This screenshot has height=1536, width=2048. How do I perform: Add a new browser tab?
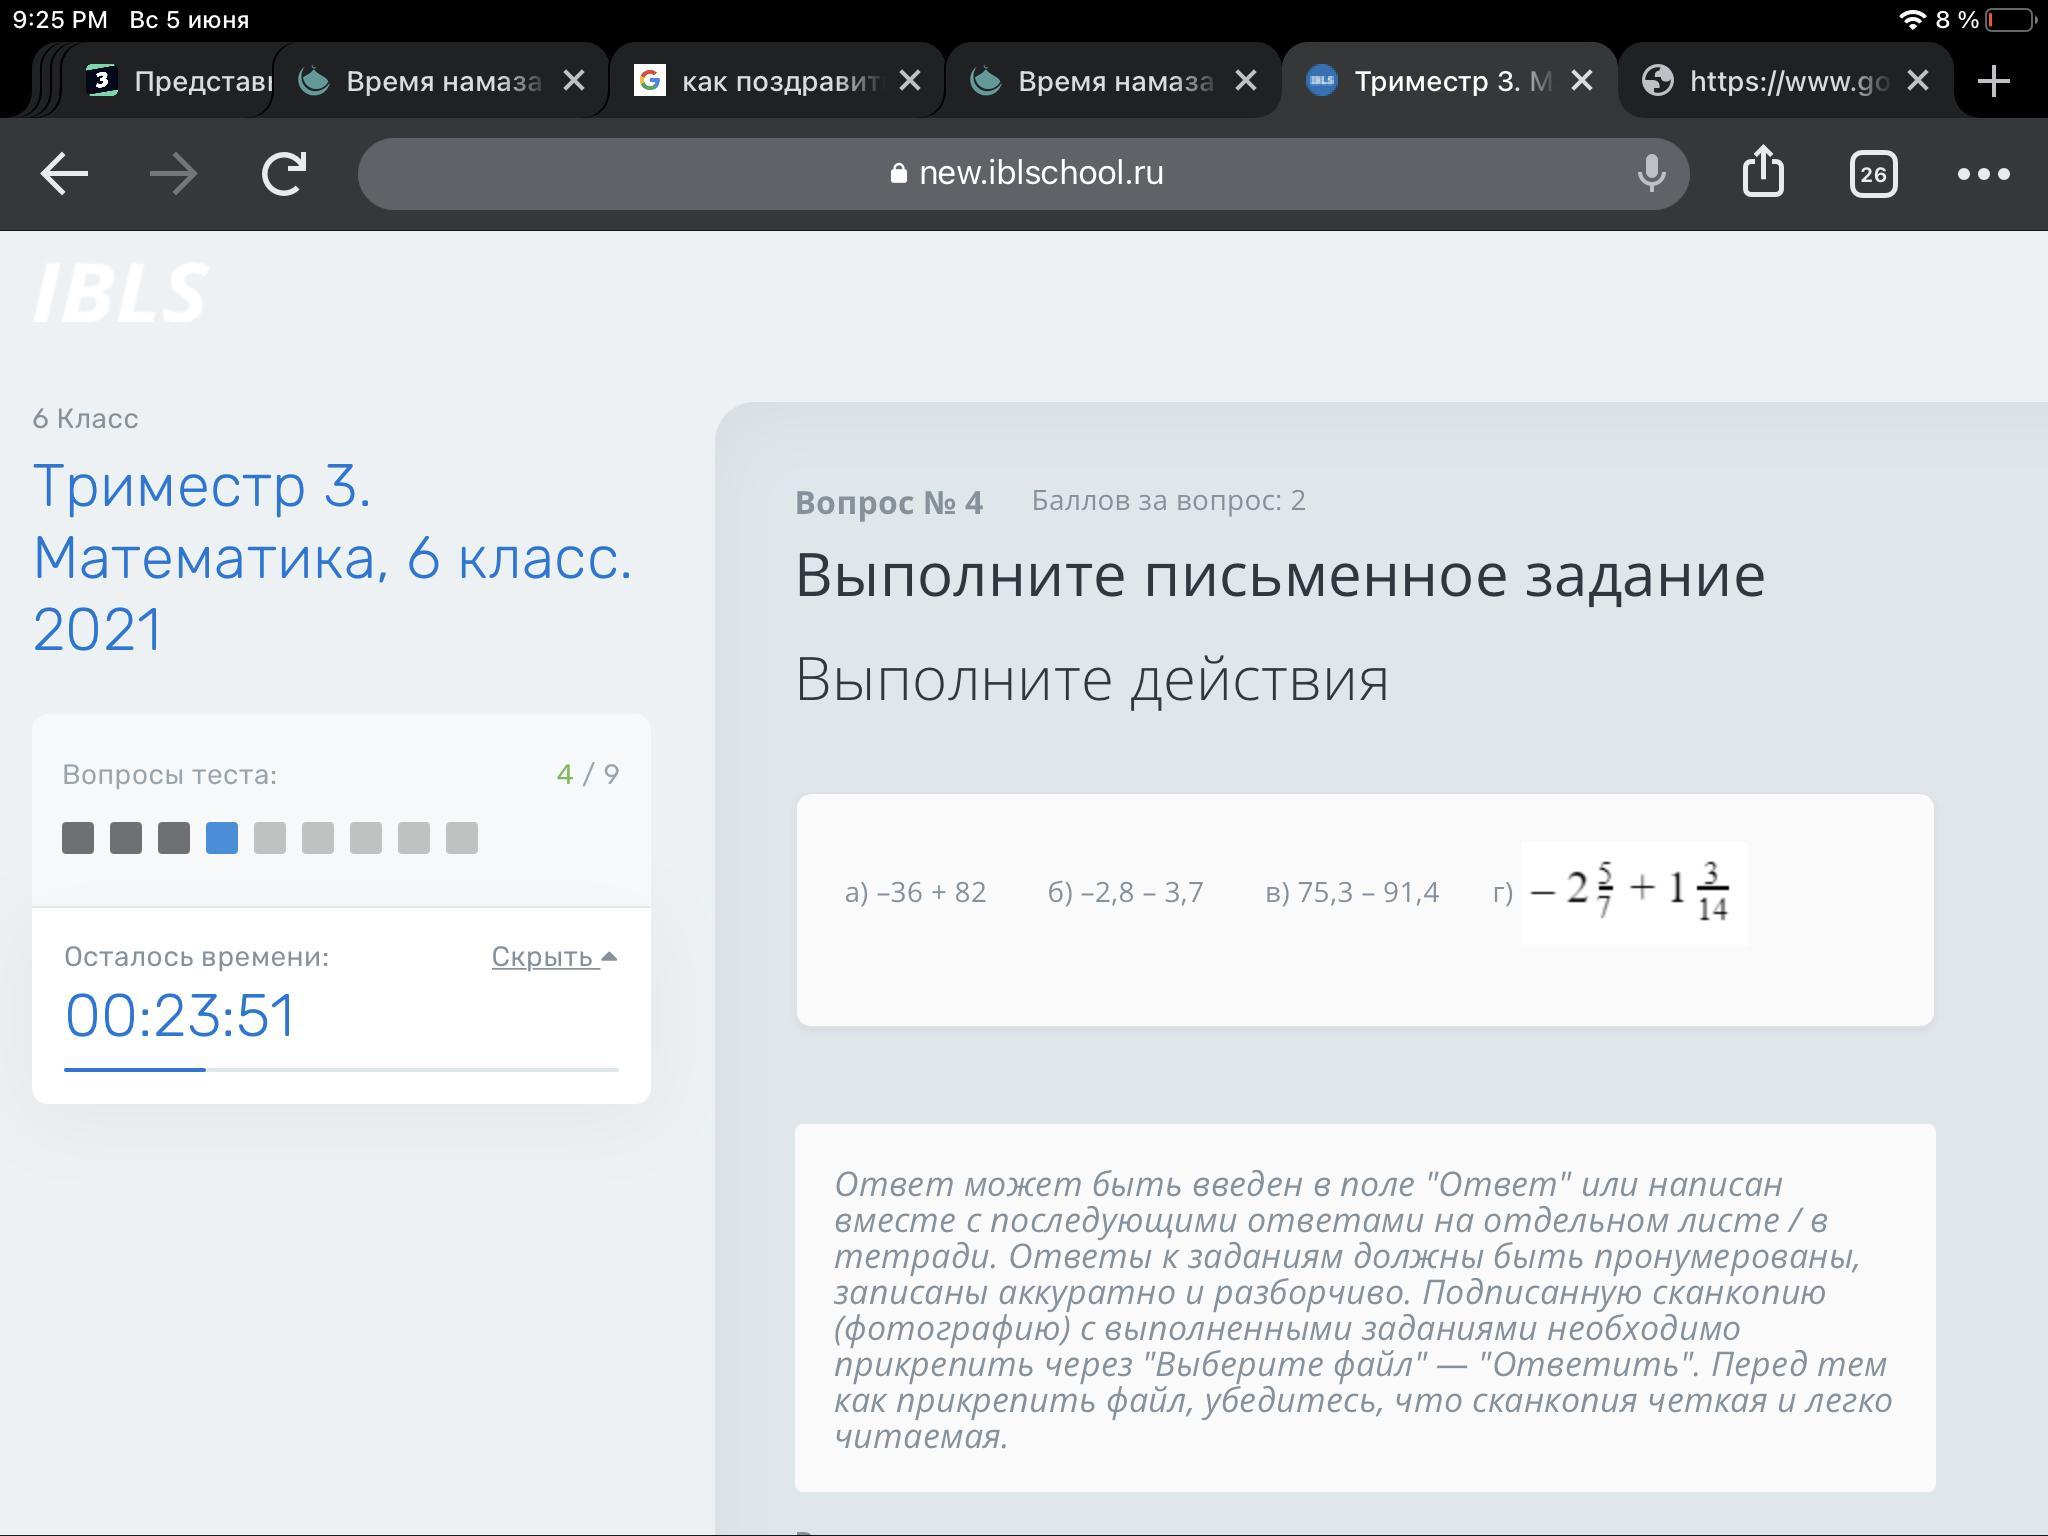(1993, 81)
